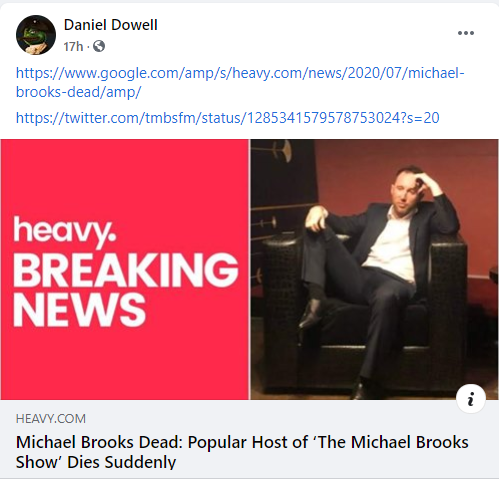Click the globe public-audience icon
499x479 pixels.
pos(99,46)
